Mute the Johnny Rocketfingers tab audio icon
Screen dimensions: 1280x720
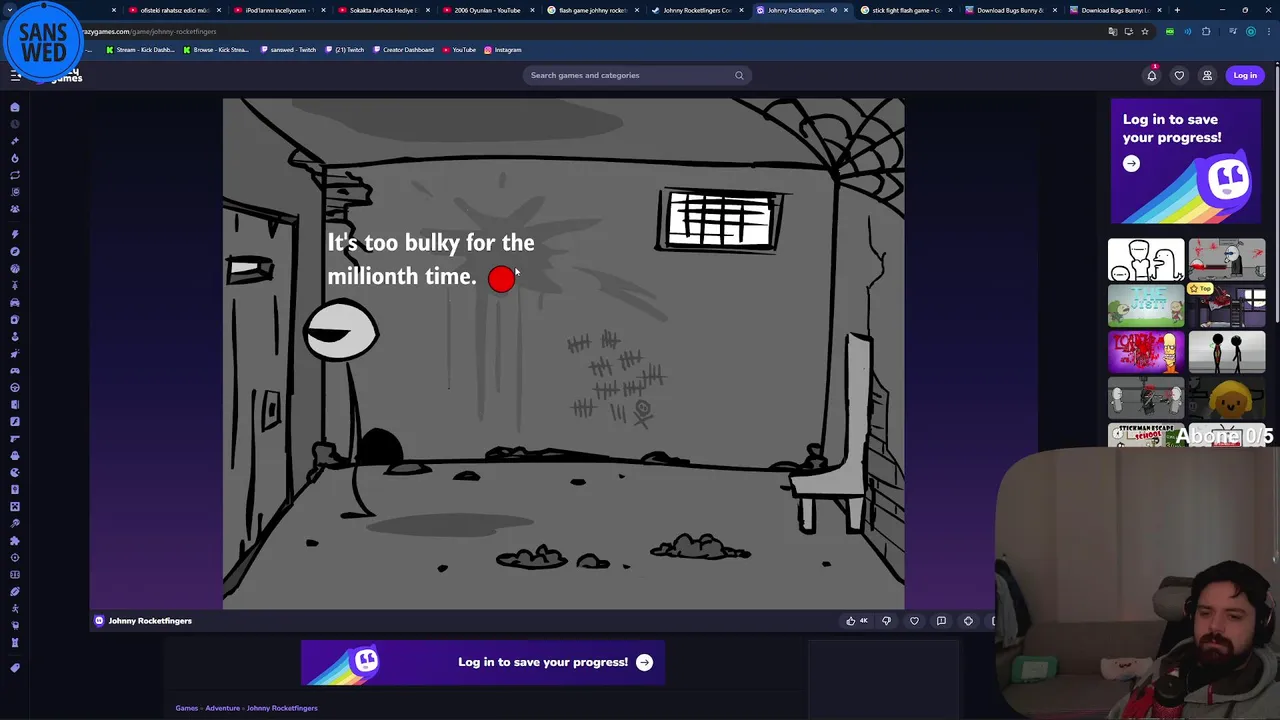pyautogui.click(x=833, y=10)
